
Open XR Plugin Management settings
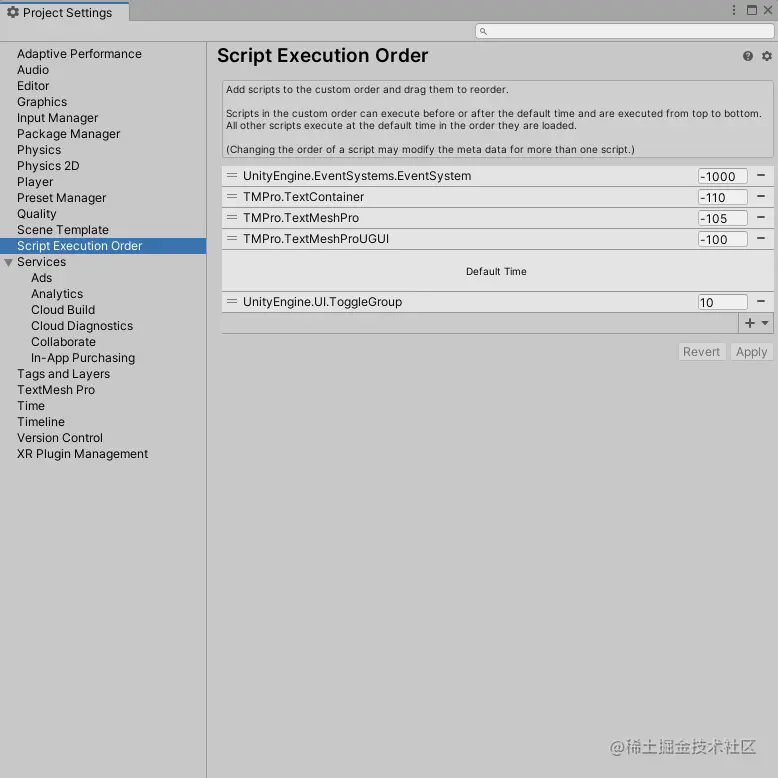click(x=82, y=454)
